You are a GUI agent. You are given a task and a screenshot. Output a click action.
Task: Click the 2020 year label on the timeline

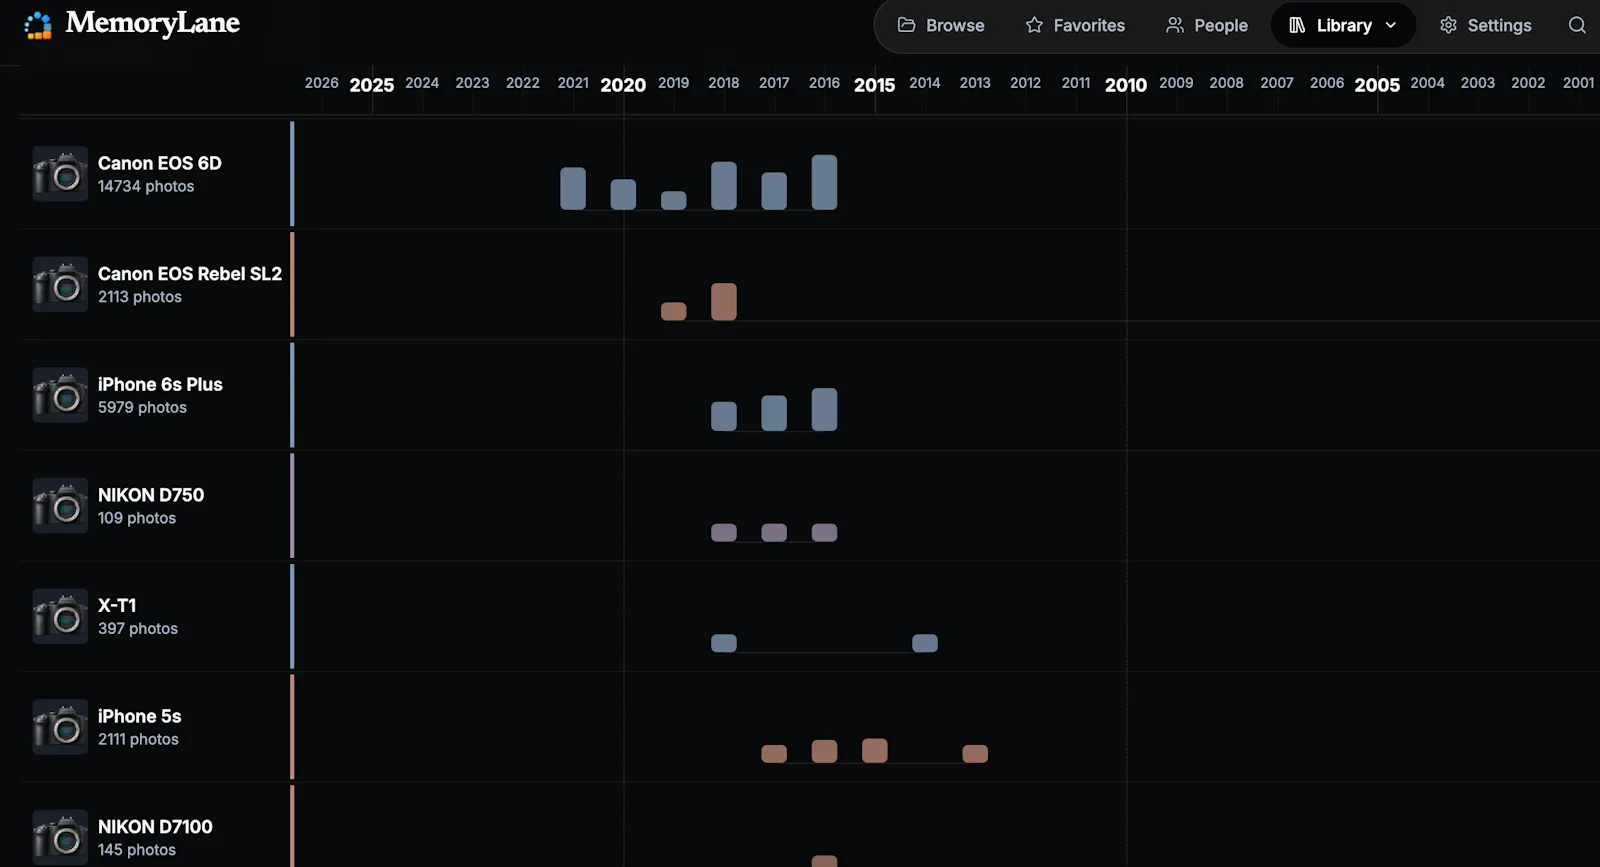click(x=623, y=85)
